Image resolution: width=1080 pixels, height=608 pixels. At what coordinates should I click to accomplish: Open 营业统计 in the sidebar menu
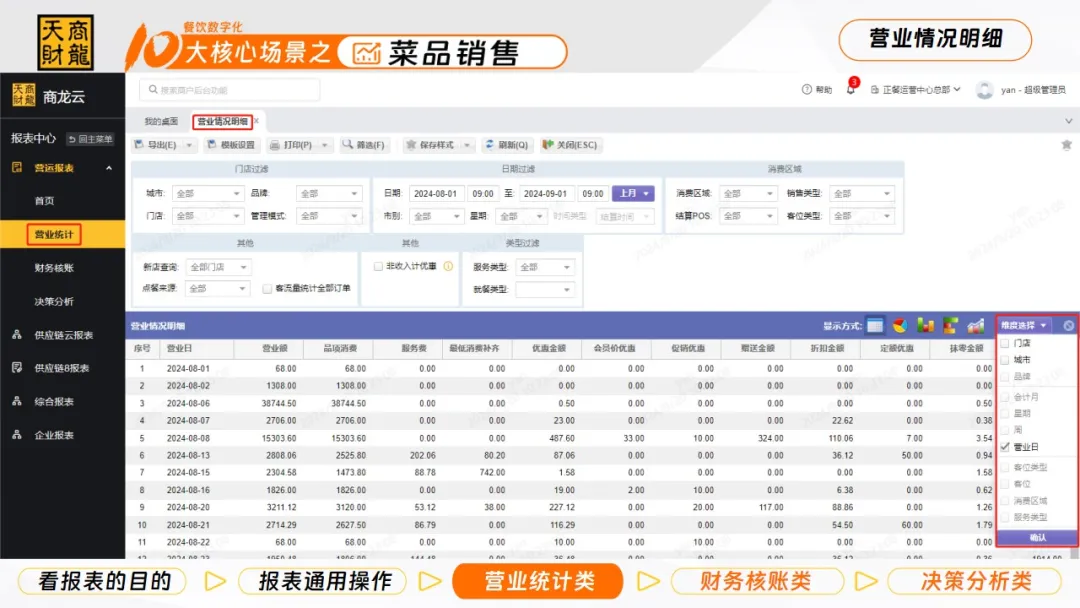point(54,234)
